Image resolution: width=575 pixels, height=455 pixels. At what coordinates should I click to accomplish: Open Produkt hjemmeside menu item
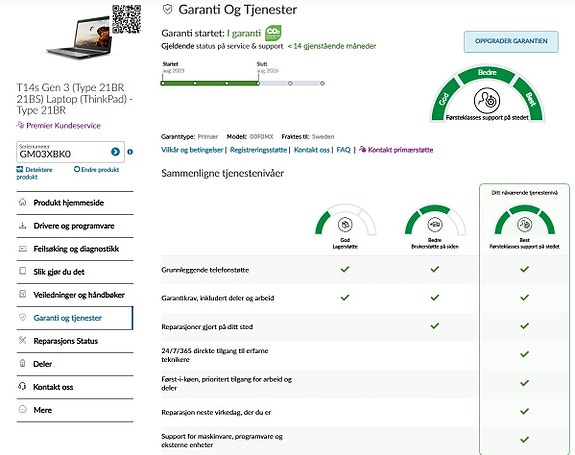tap(75, 203)
